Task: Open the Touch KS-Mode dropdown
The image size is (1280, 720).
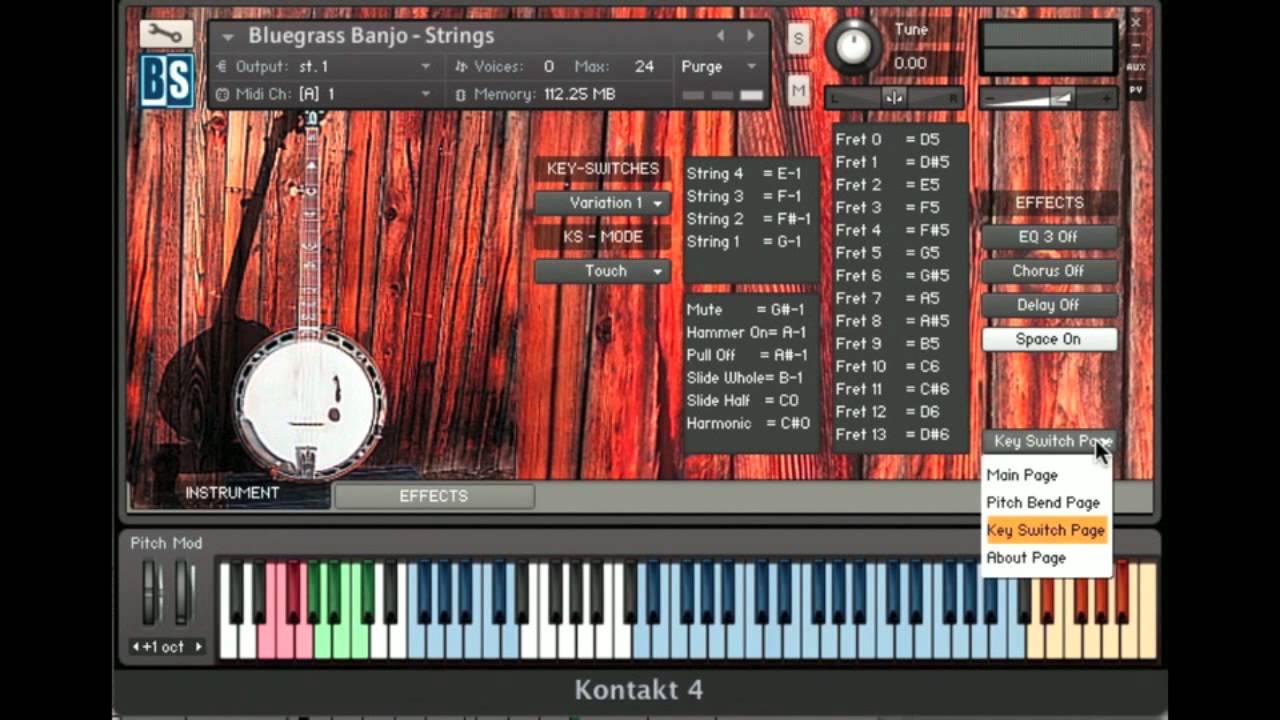Action: coord(603,271)
